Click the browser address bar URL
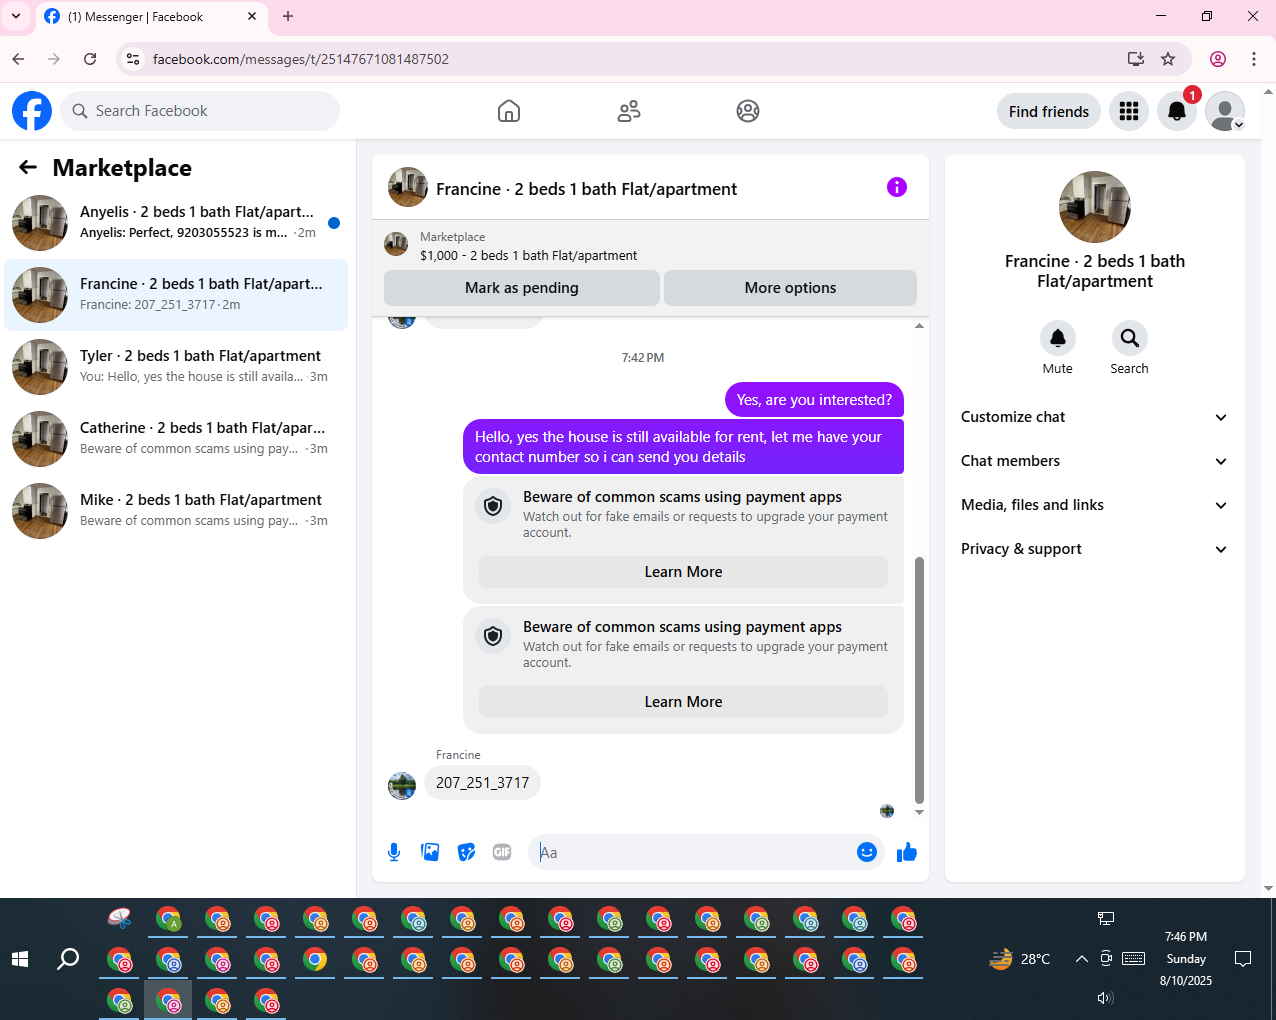 click(301, 59)
